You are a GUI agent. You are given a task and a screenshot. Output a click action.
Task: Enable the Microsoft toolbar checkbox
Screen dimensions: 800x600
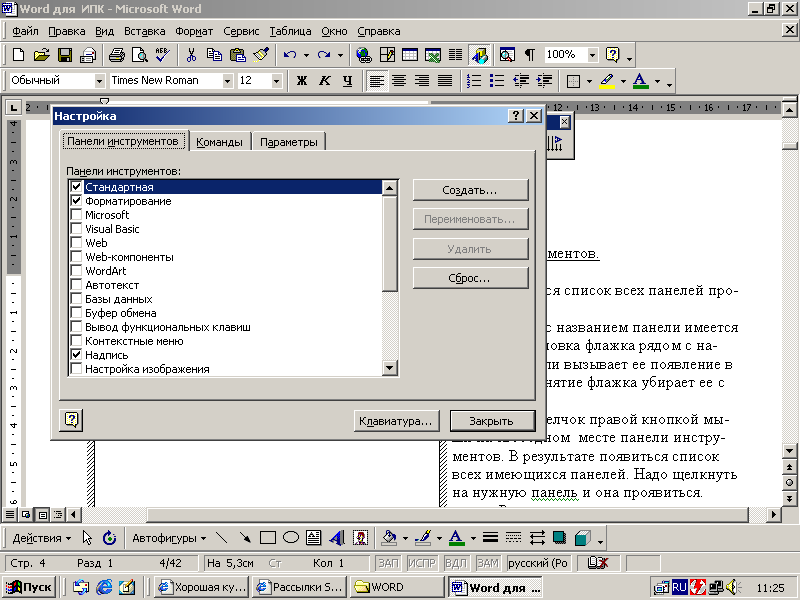pyautogui.click(x=76, y=215)
